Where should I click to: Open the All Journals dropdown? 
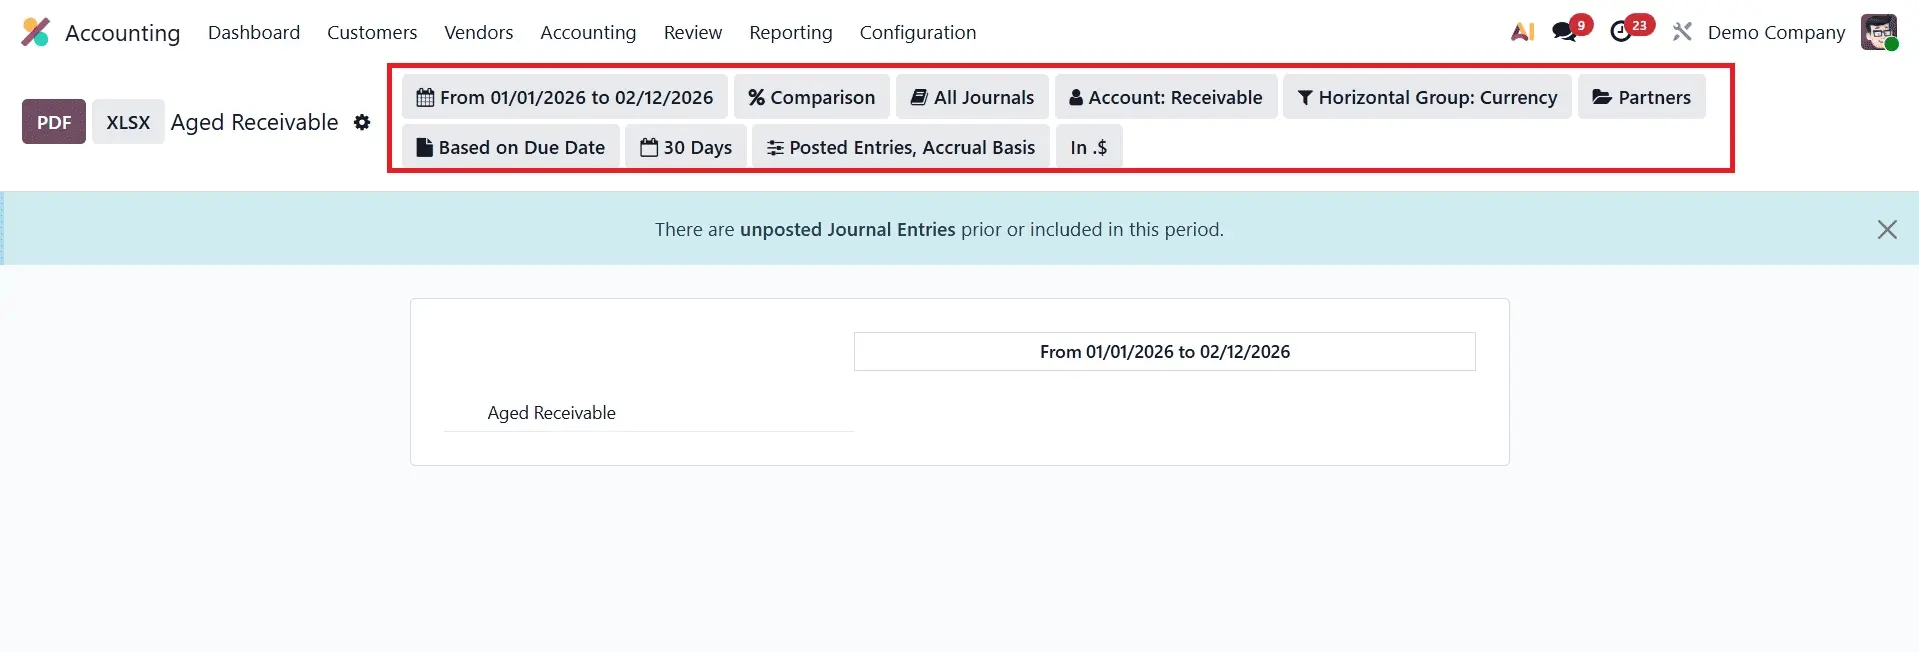(972, 97)
